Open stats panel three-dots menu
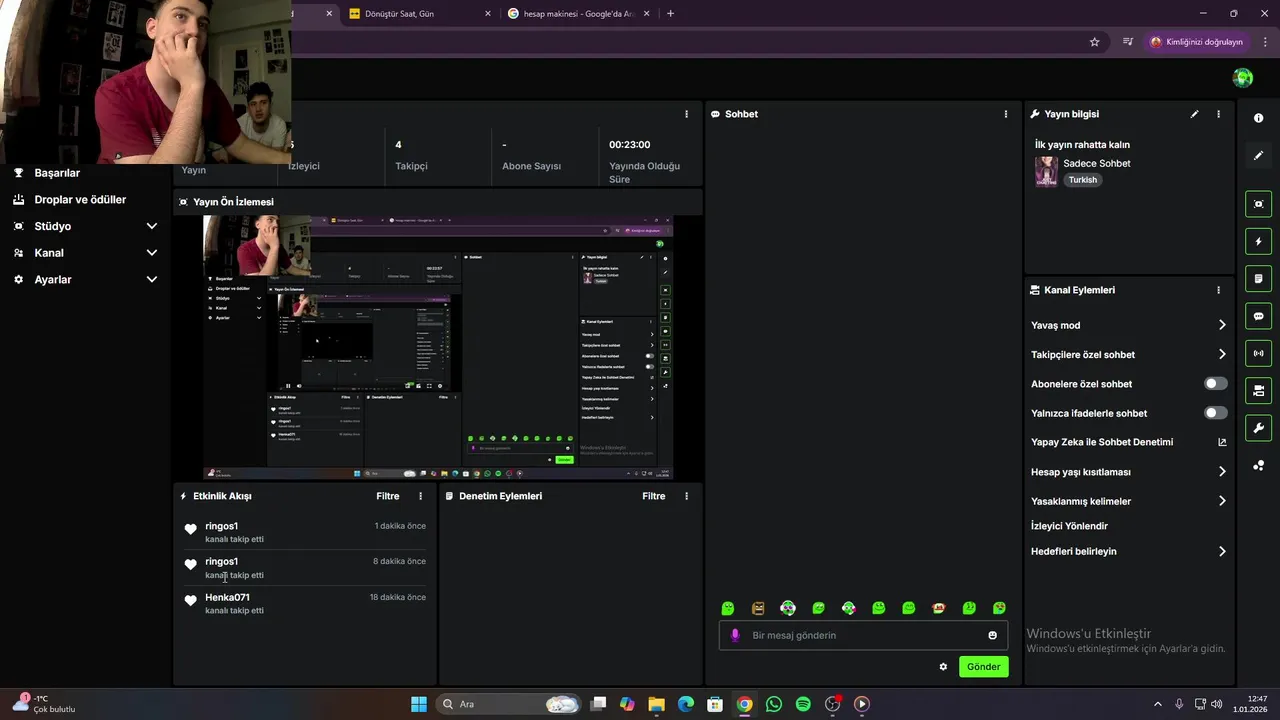Screen dimensions: 1280x720 (x=686, y=114)
